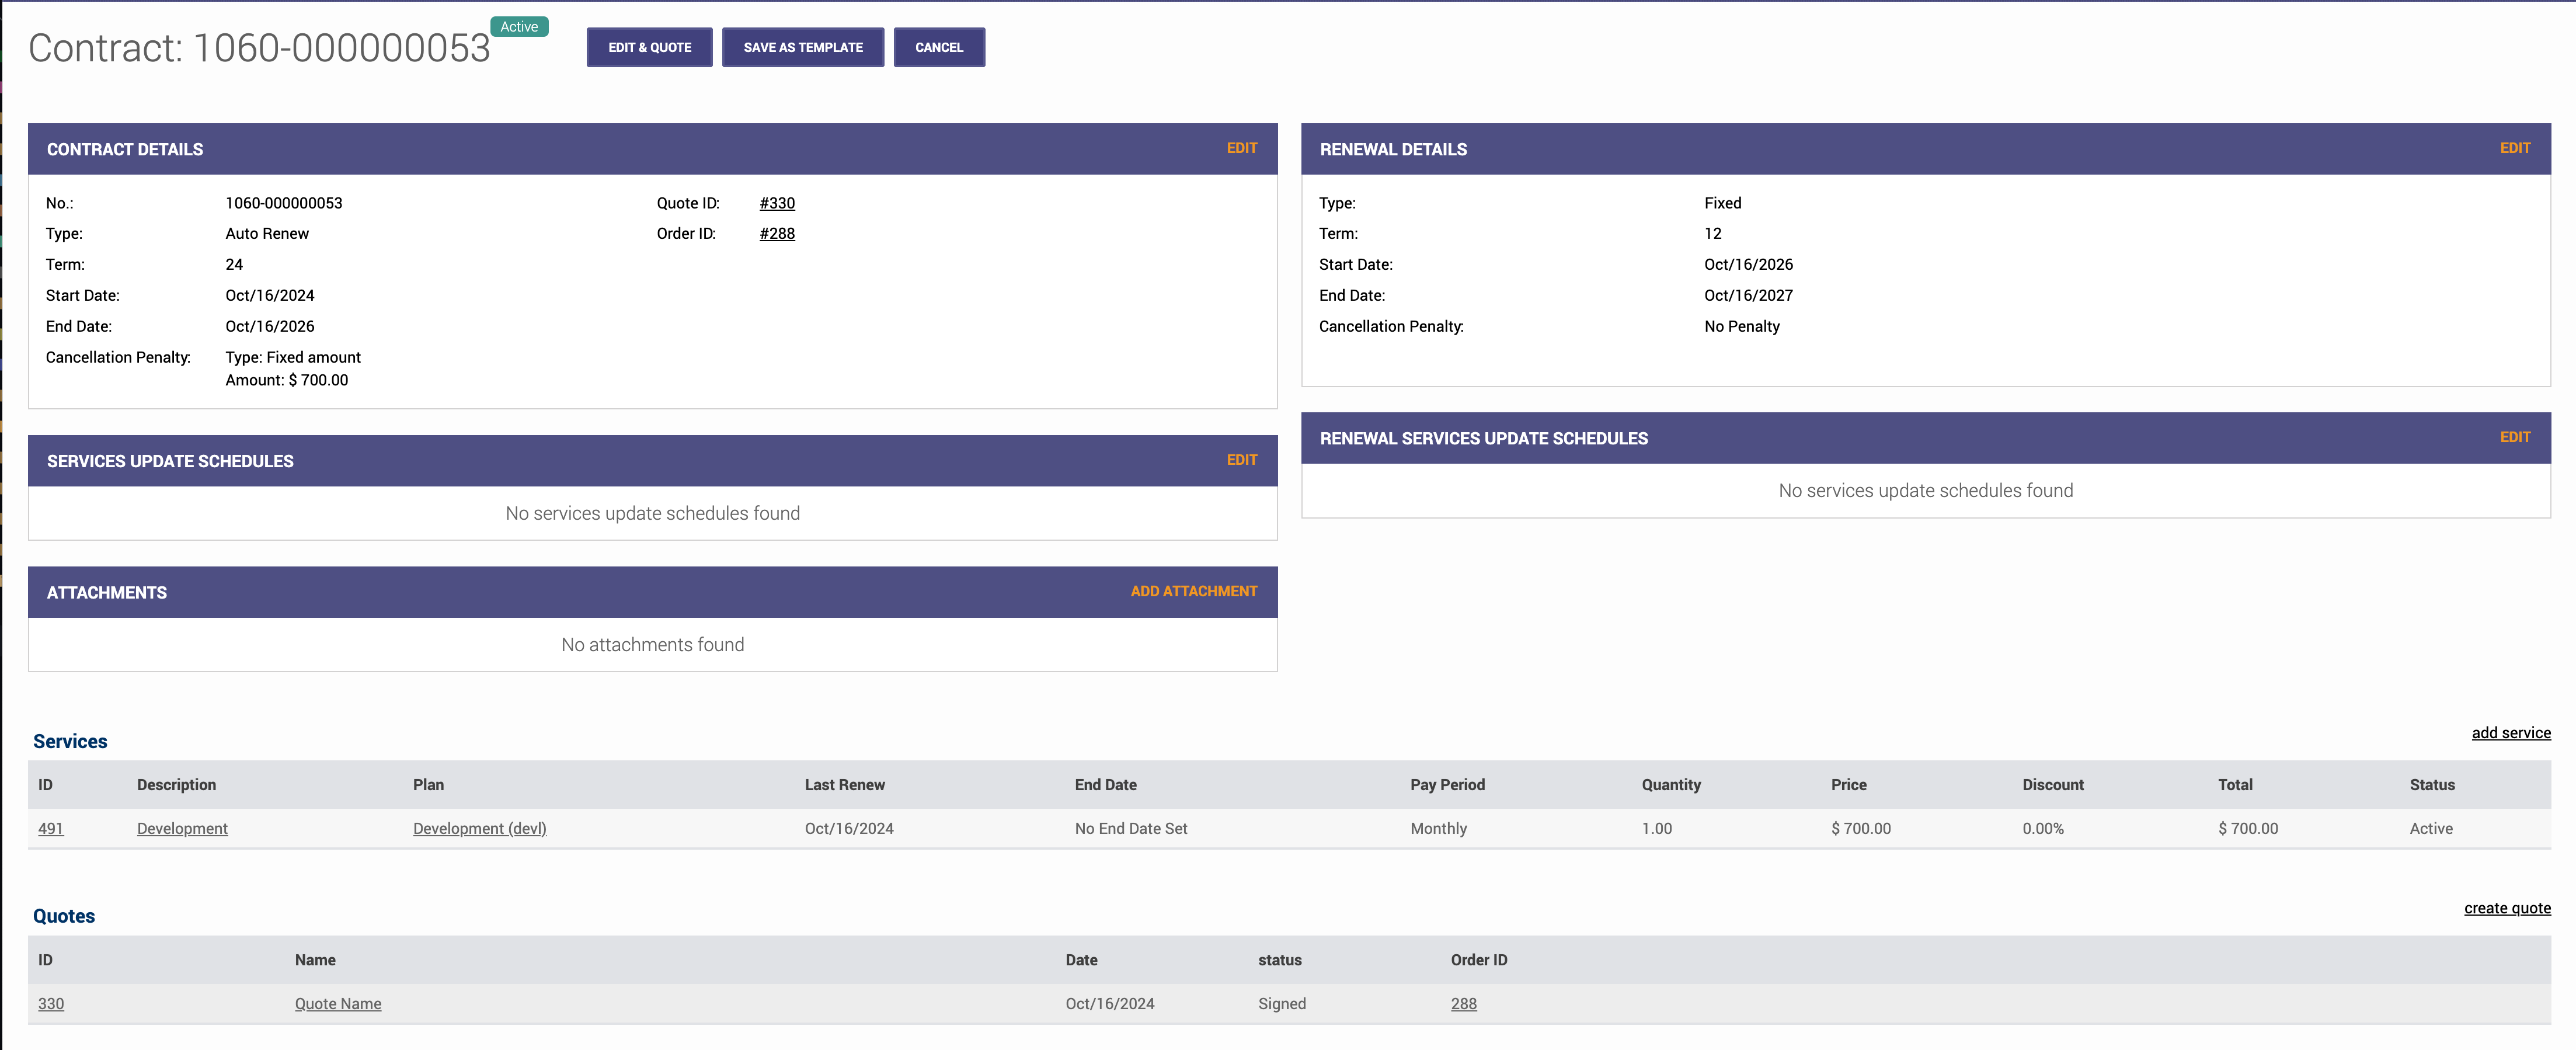
Task: Click Save As Template button
Action: tap(802, 47)
